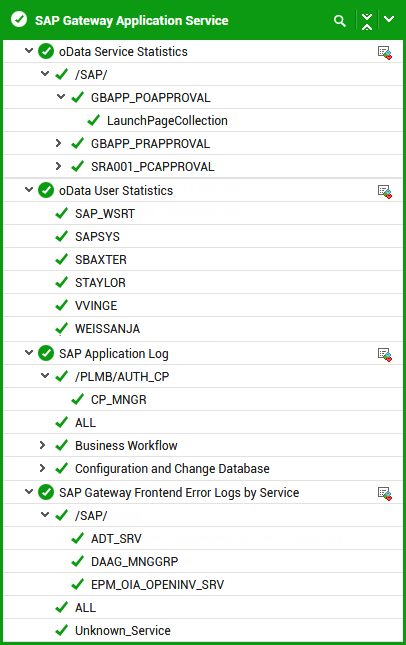
Task: Select the SBAXTER user entry
Action: coord(101,260)
